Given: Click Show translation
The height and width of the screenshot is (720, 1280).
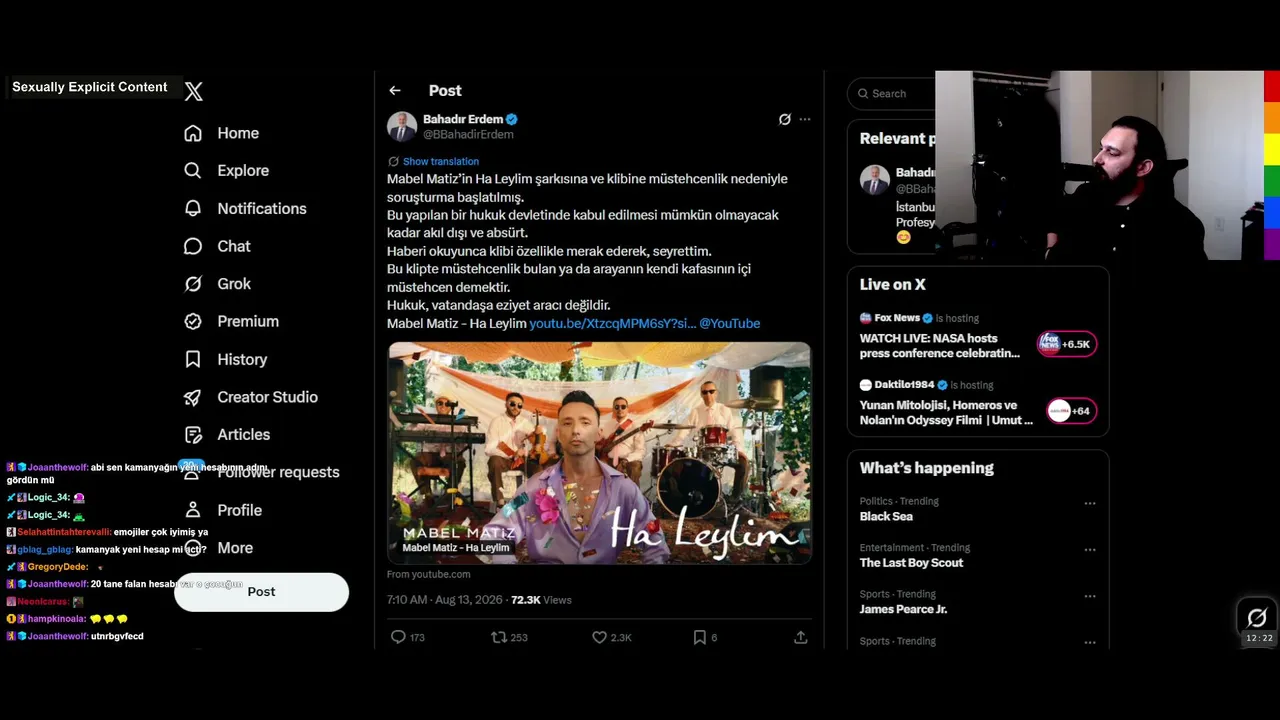Looking at the screenshot, I should pos(441,161).
